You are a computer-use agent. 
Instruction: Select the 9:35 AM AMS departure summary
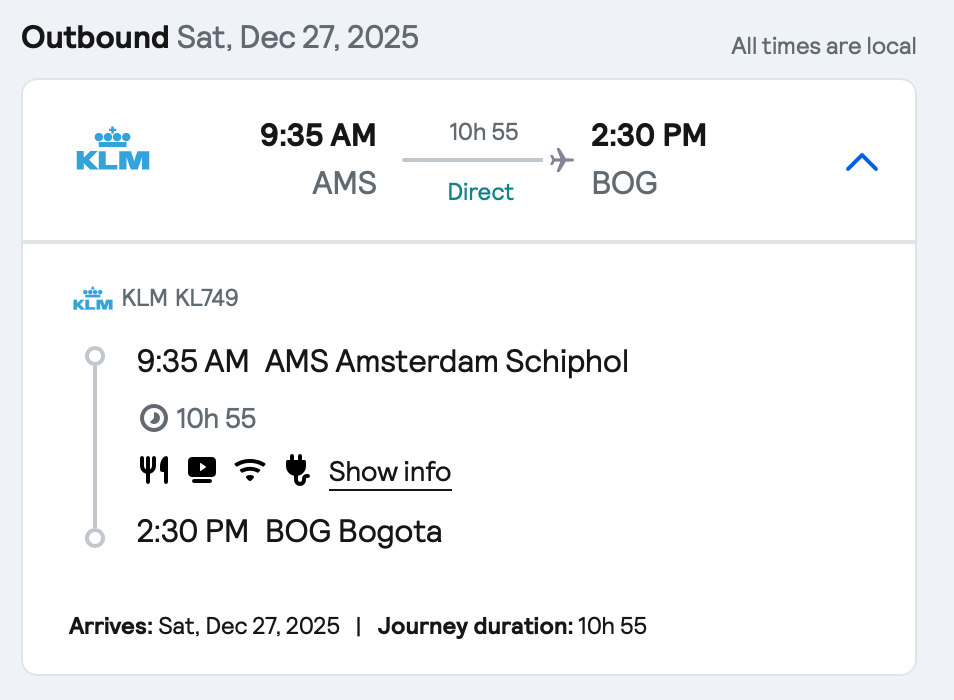coord(318,159)
